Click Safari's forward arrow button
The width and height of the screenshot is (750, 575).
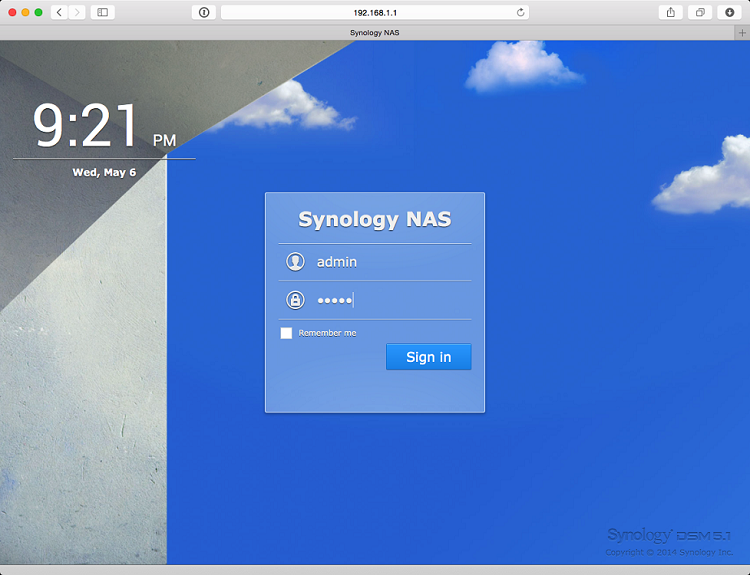(x=77, y=12)
